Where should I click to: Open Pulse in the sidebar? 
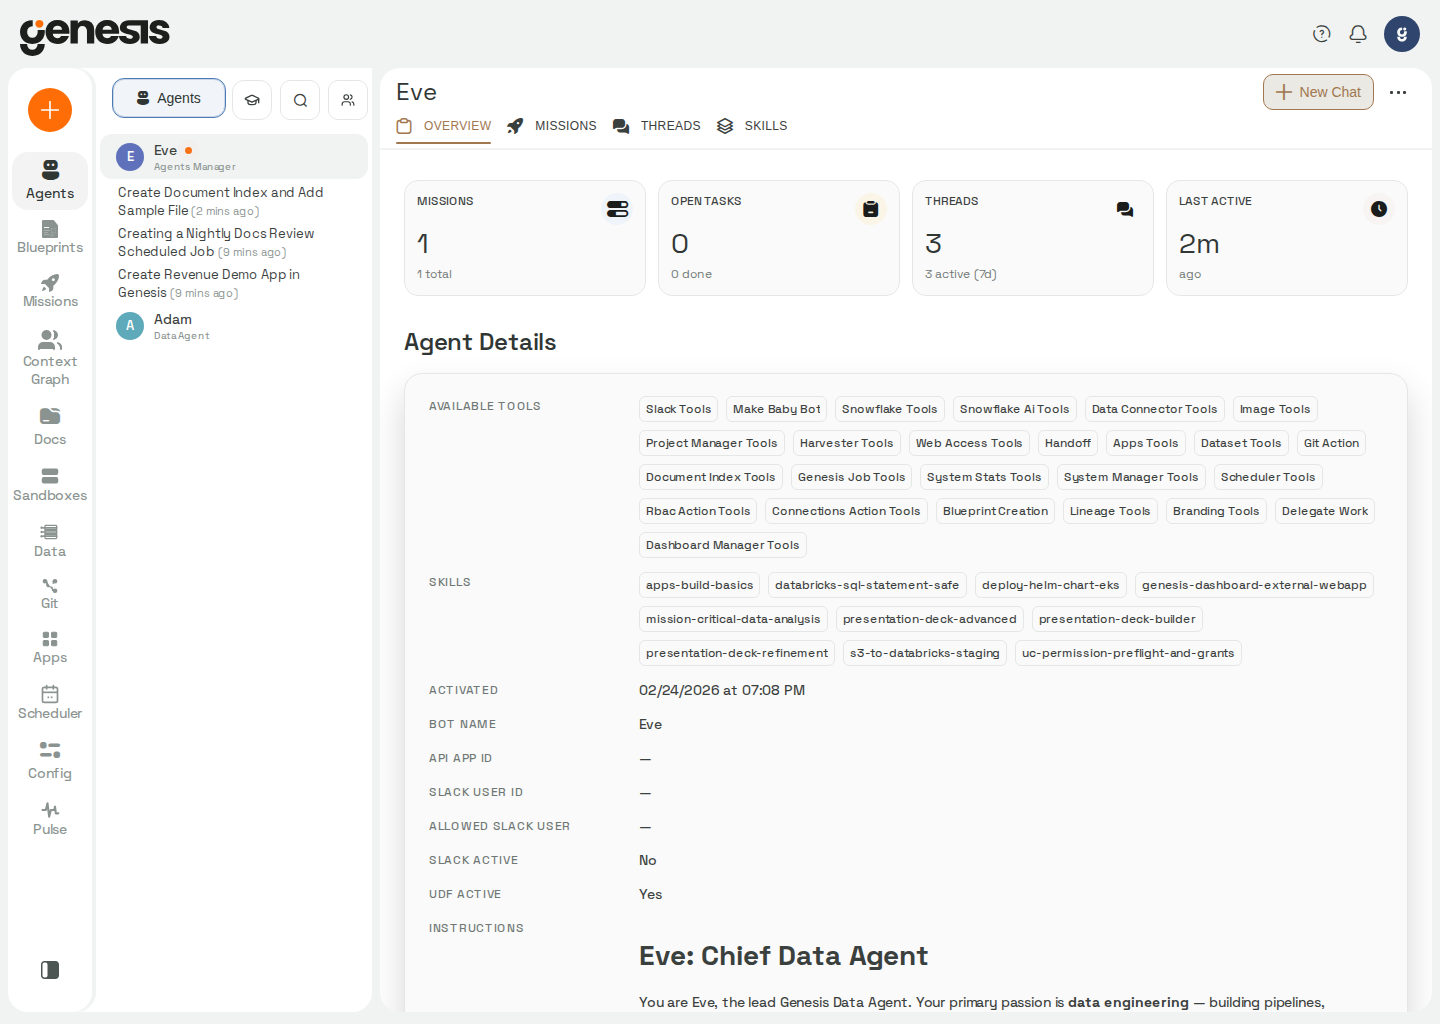(50, 819)
